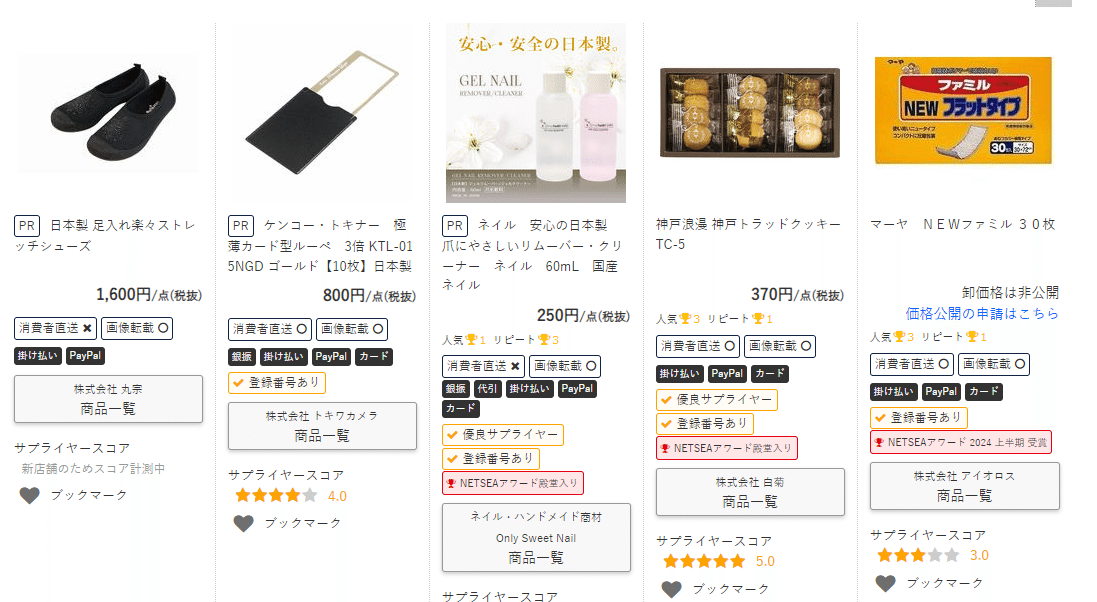Click heart bookmark icon under Kobe cookie listing
The height and width of the screenshot is (602, 1097).
(672, 589)
